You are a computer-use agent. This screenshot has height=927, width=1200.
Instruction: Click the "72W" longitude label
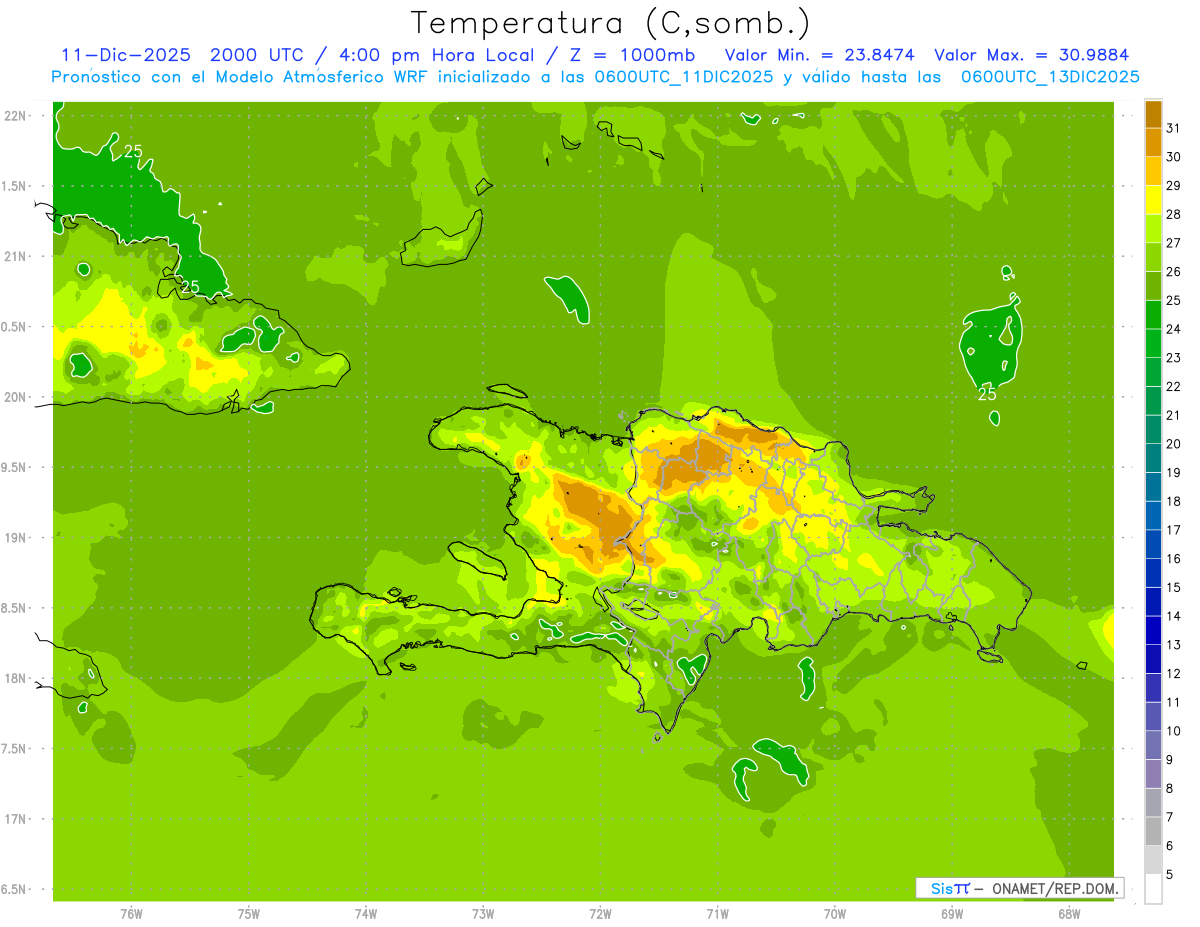[x=600, y=913]
